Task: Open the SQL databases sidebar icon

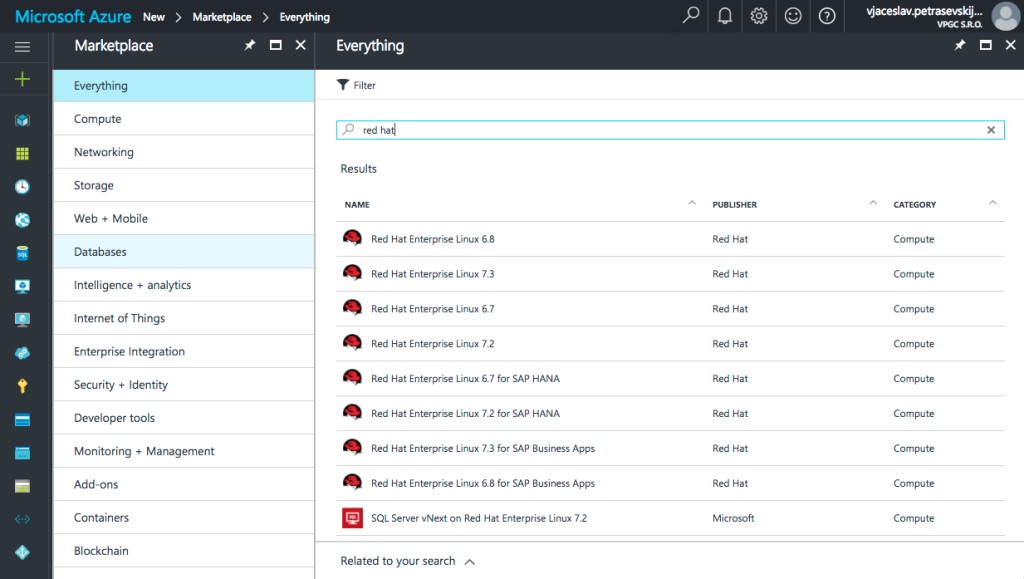Action: pos(22,253)
